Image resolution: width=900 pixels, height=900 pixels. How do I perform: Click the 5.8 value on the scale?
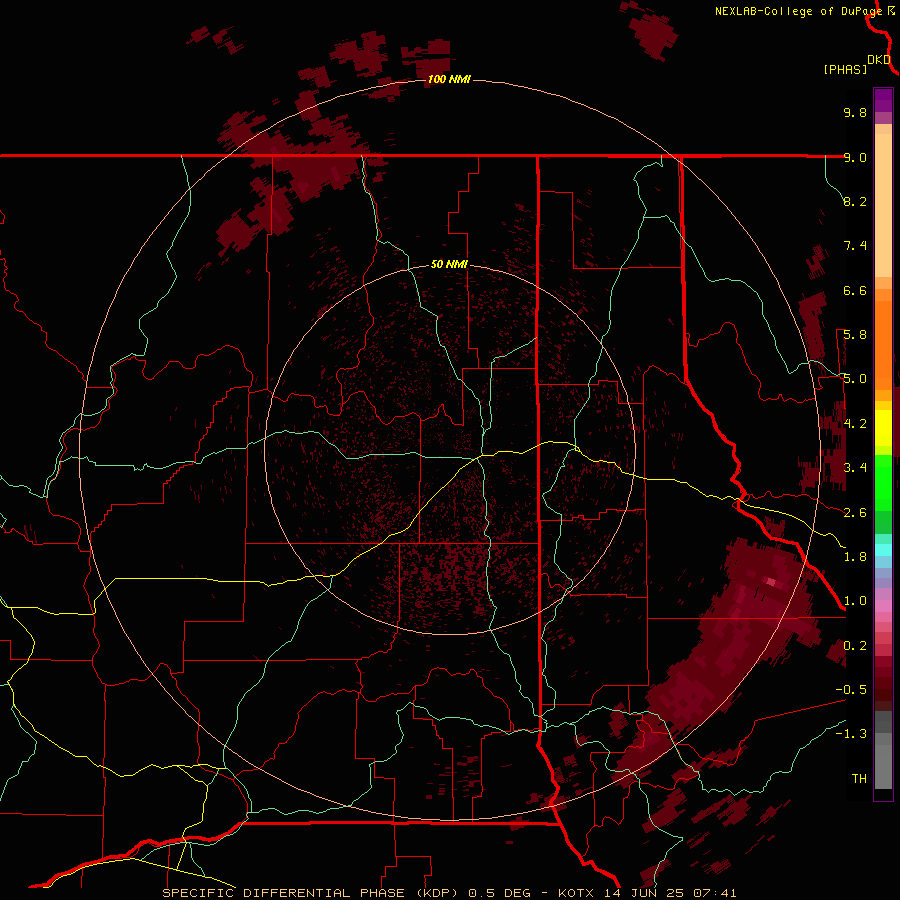(x=855, y=335)
